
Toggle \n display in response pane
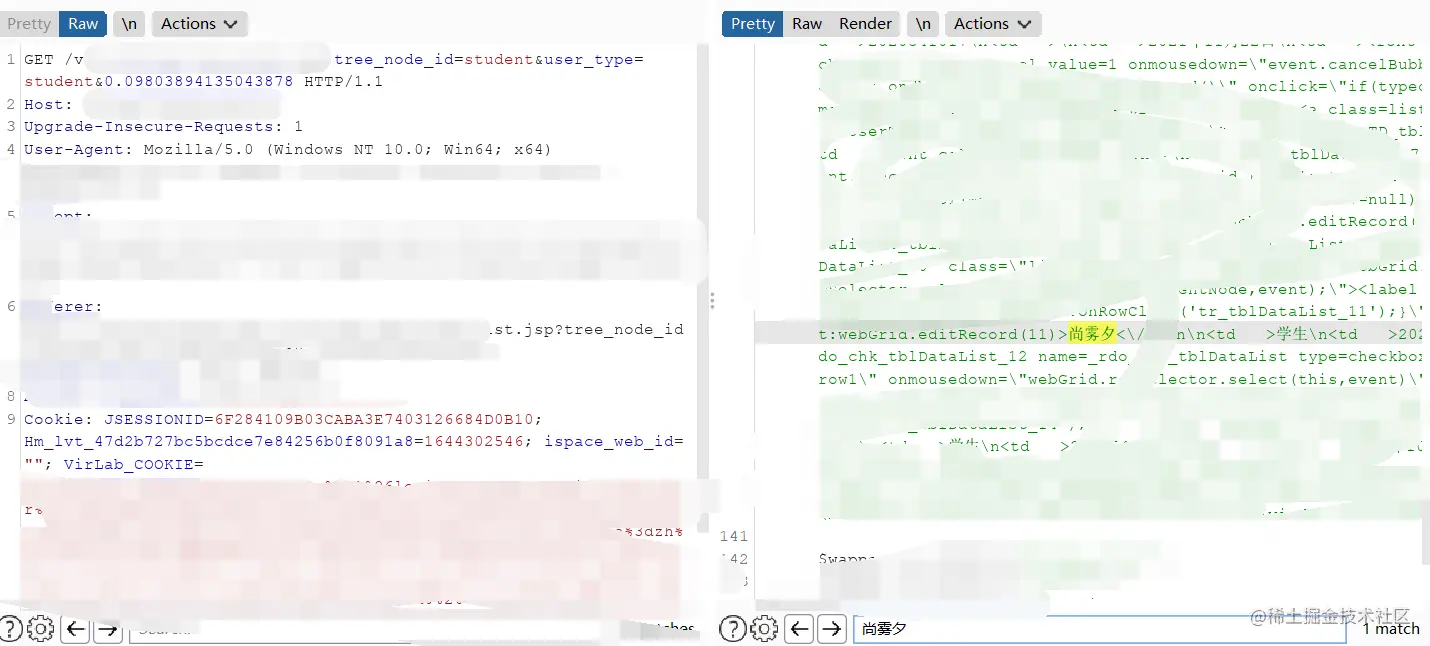point(922,24)
